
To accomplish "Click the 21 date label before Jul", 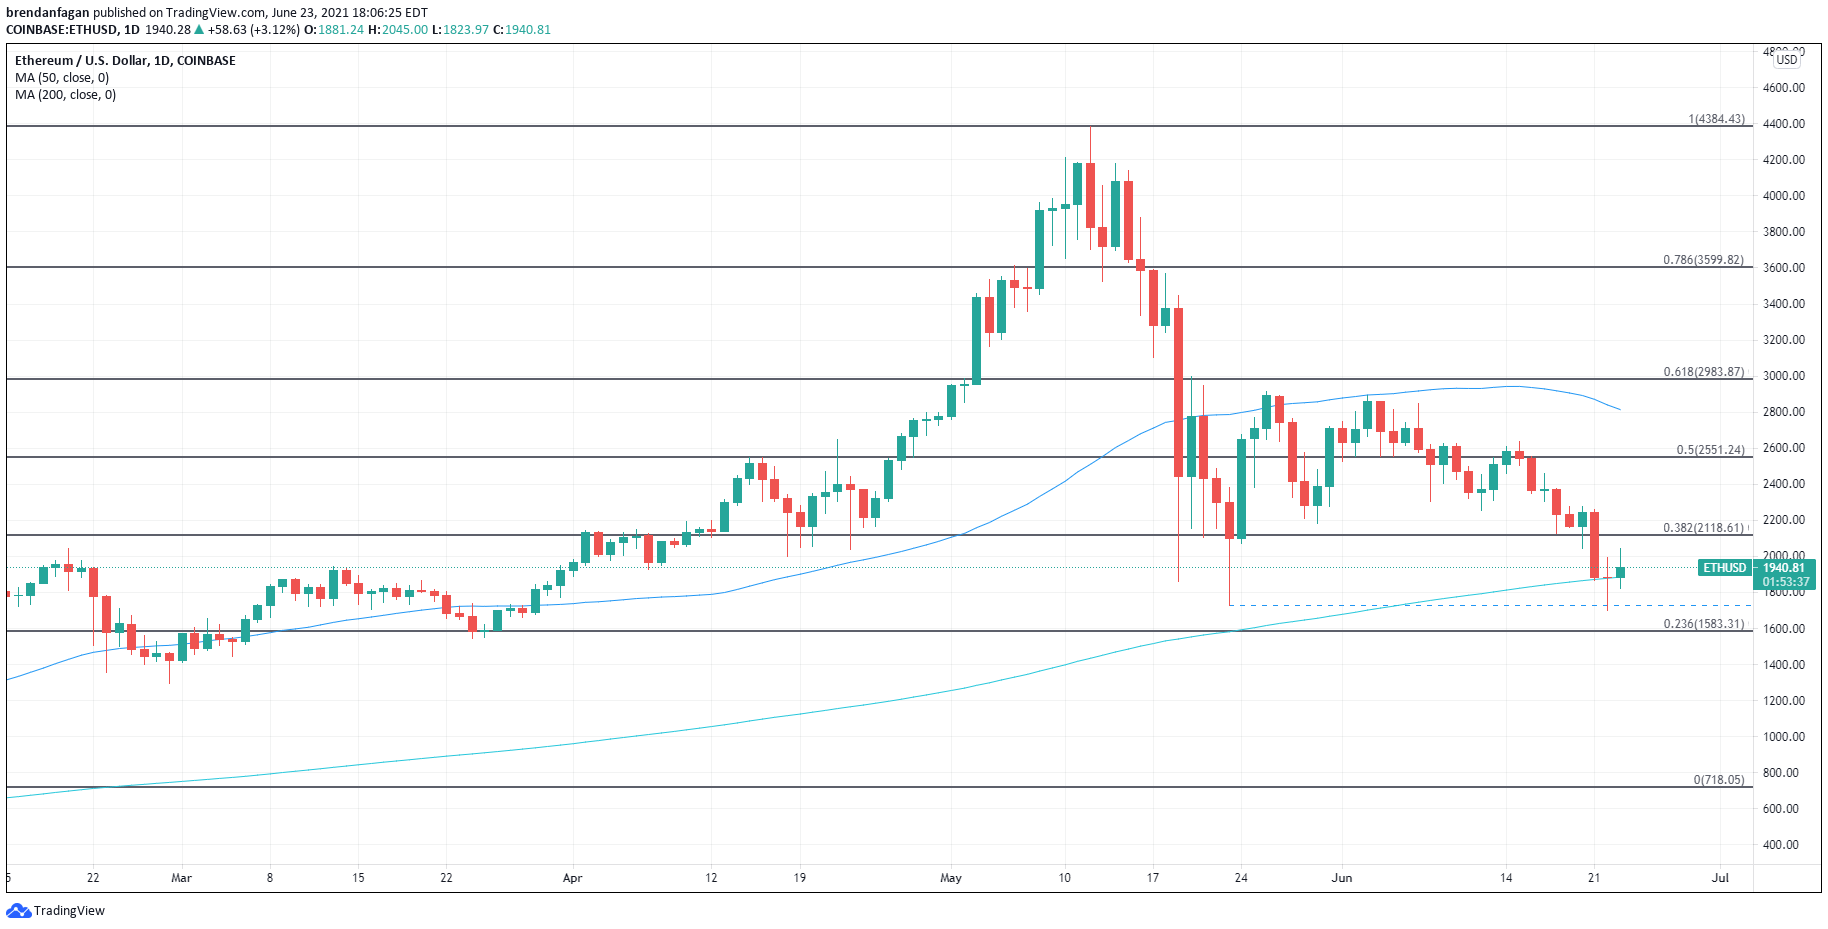I will [x=1594, y=878].
